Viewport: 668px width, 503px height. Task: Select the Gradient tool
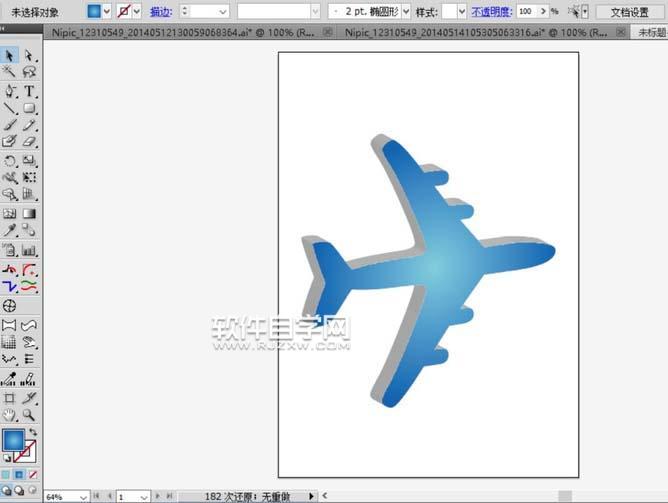29,213
